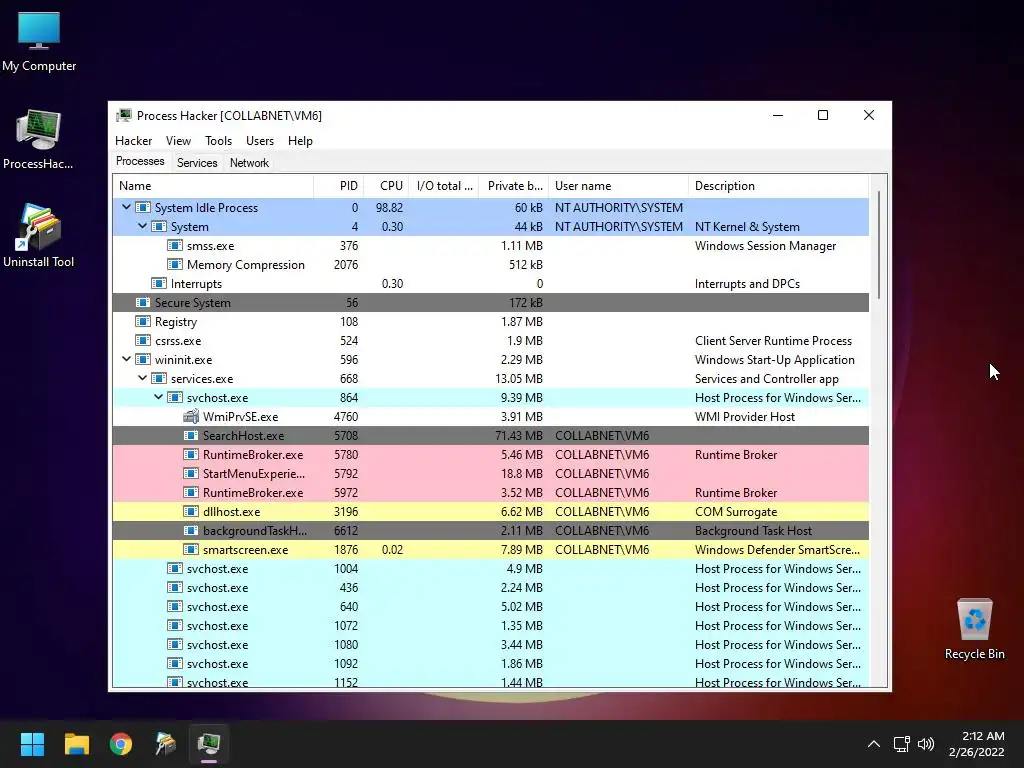
Task: Click the backgroundTaskH... process icon
Action: pos(191,530)
